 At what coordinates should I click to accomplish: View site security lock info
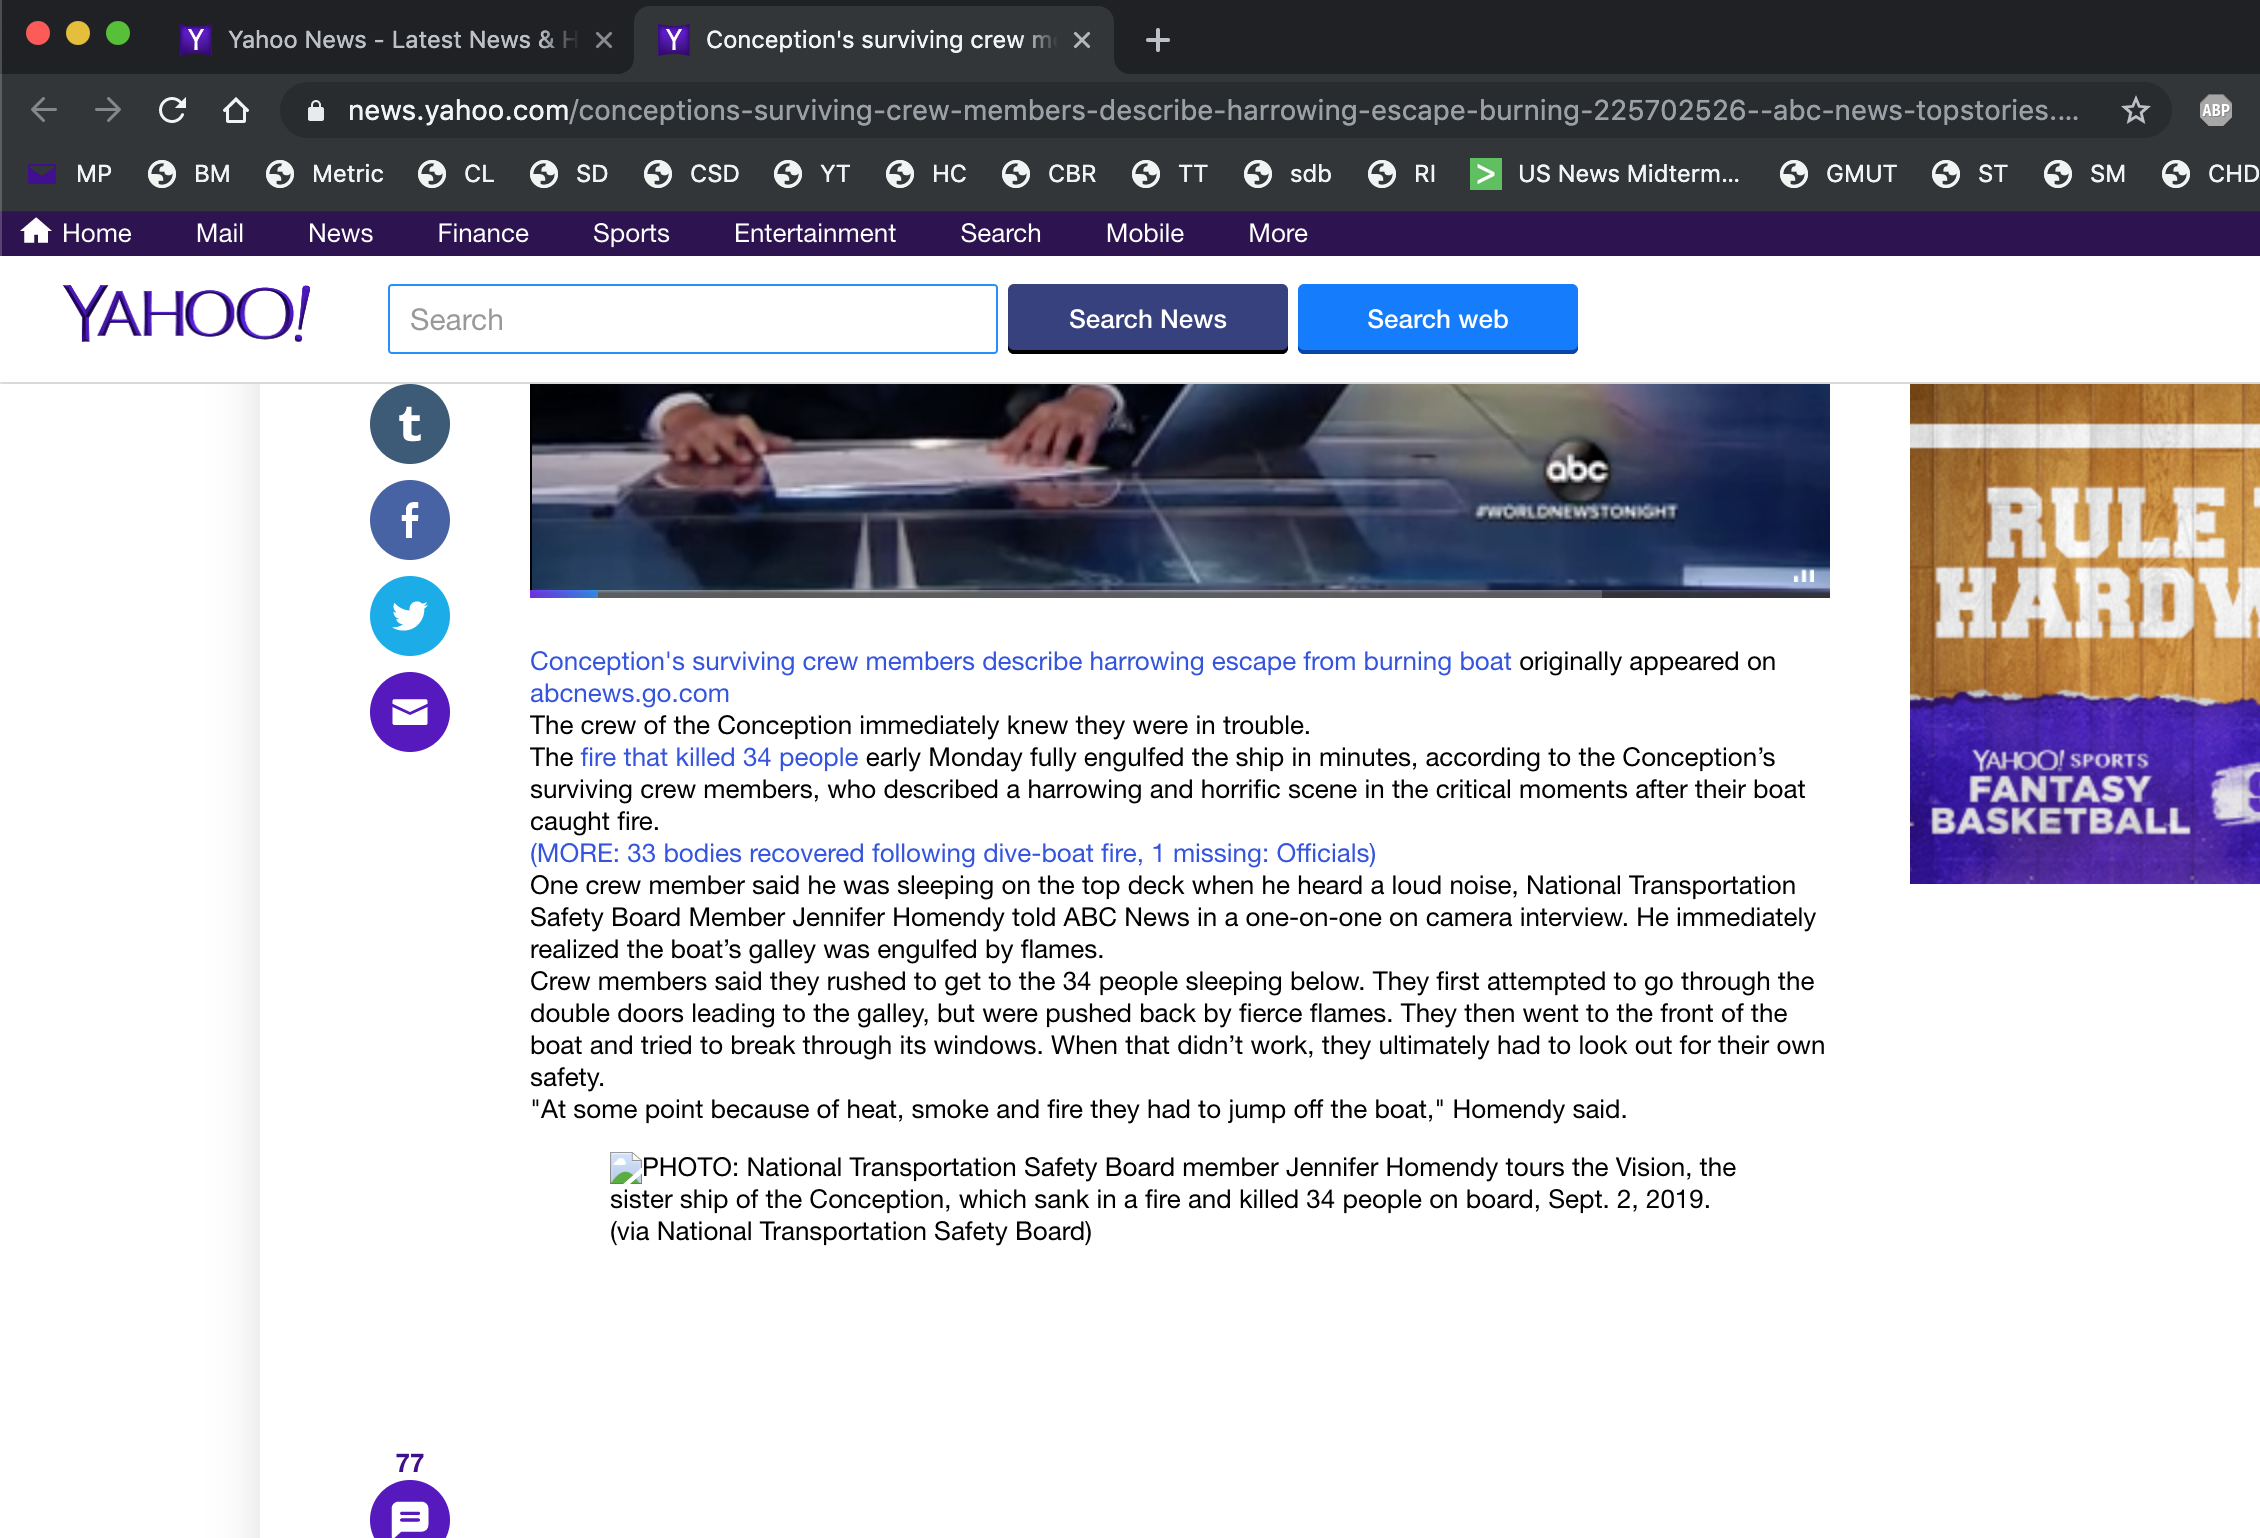tap(316, 110)
